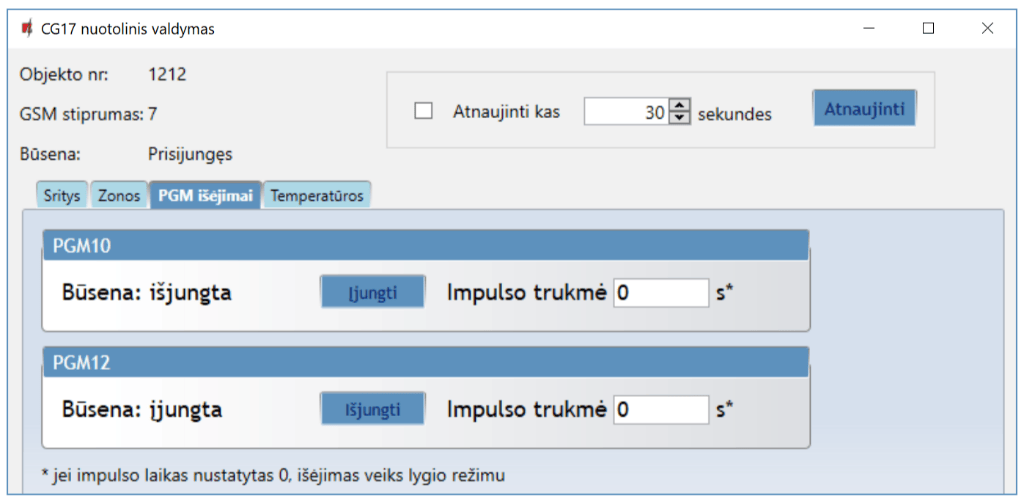Viewport: 1024px width, 502px height.
Task: Select the PGM išėjimai tab
Action: [x=205, y=195]
